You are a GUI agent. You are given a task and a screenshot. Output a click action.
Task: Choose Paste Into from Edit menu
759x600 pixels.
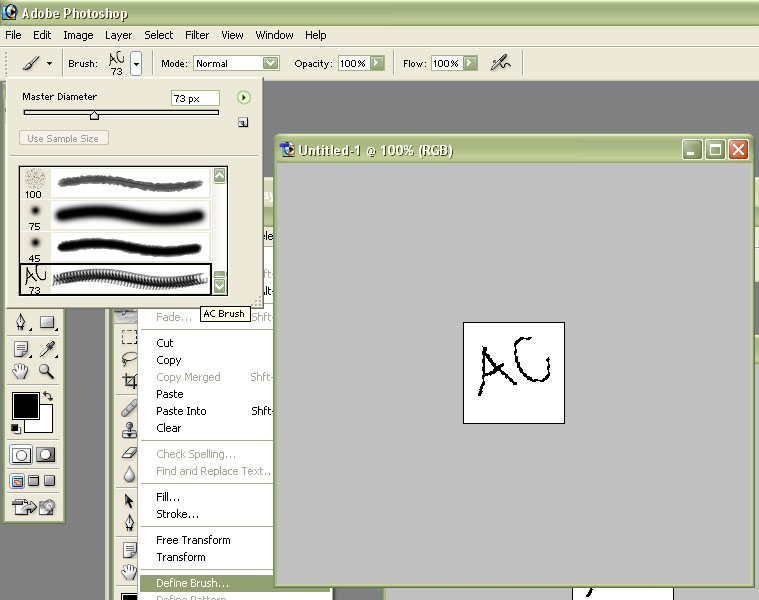[181, 411]
